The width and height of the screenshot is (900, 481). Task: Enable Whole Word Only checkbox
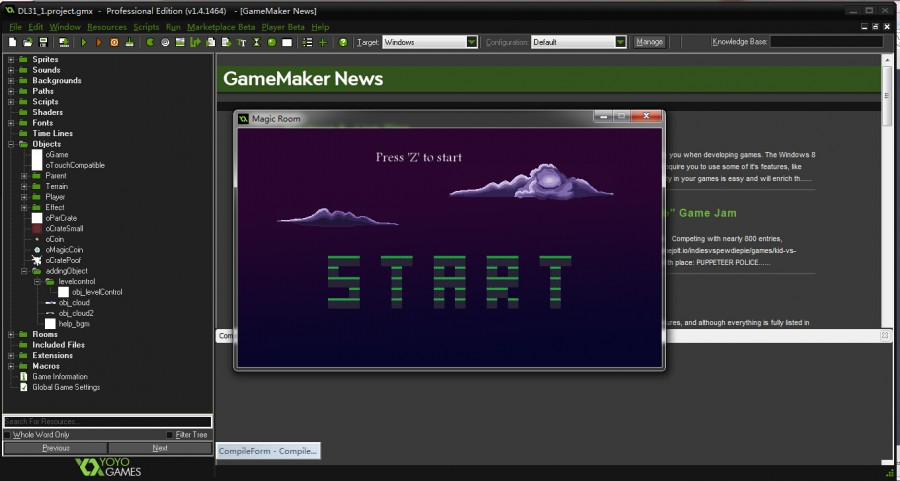(x=7, y=435)
